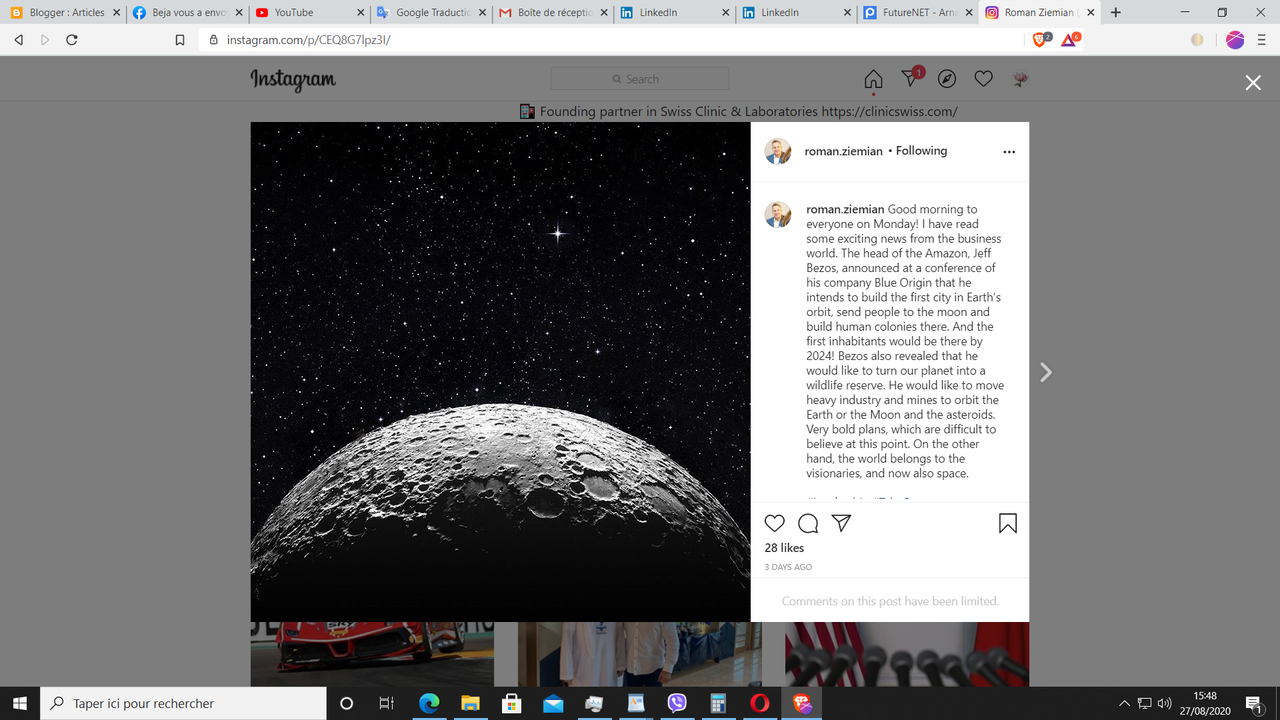The width and height of the screenshot is (1280, 720).
Task: Close the Blogger : Articles tab
Action: [117, 13]
